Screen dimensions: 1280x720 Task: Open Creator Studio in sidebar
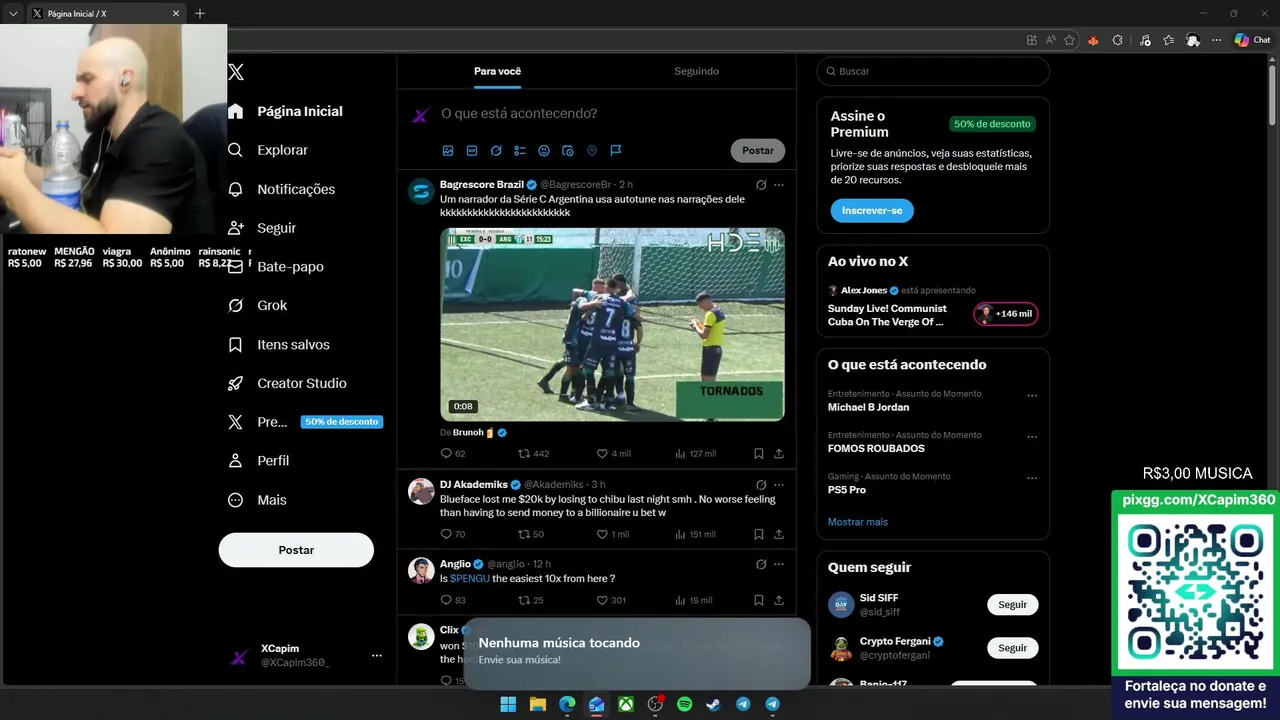[x=287, y=383]
